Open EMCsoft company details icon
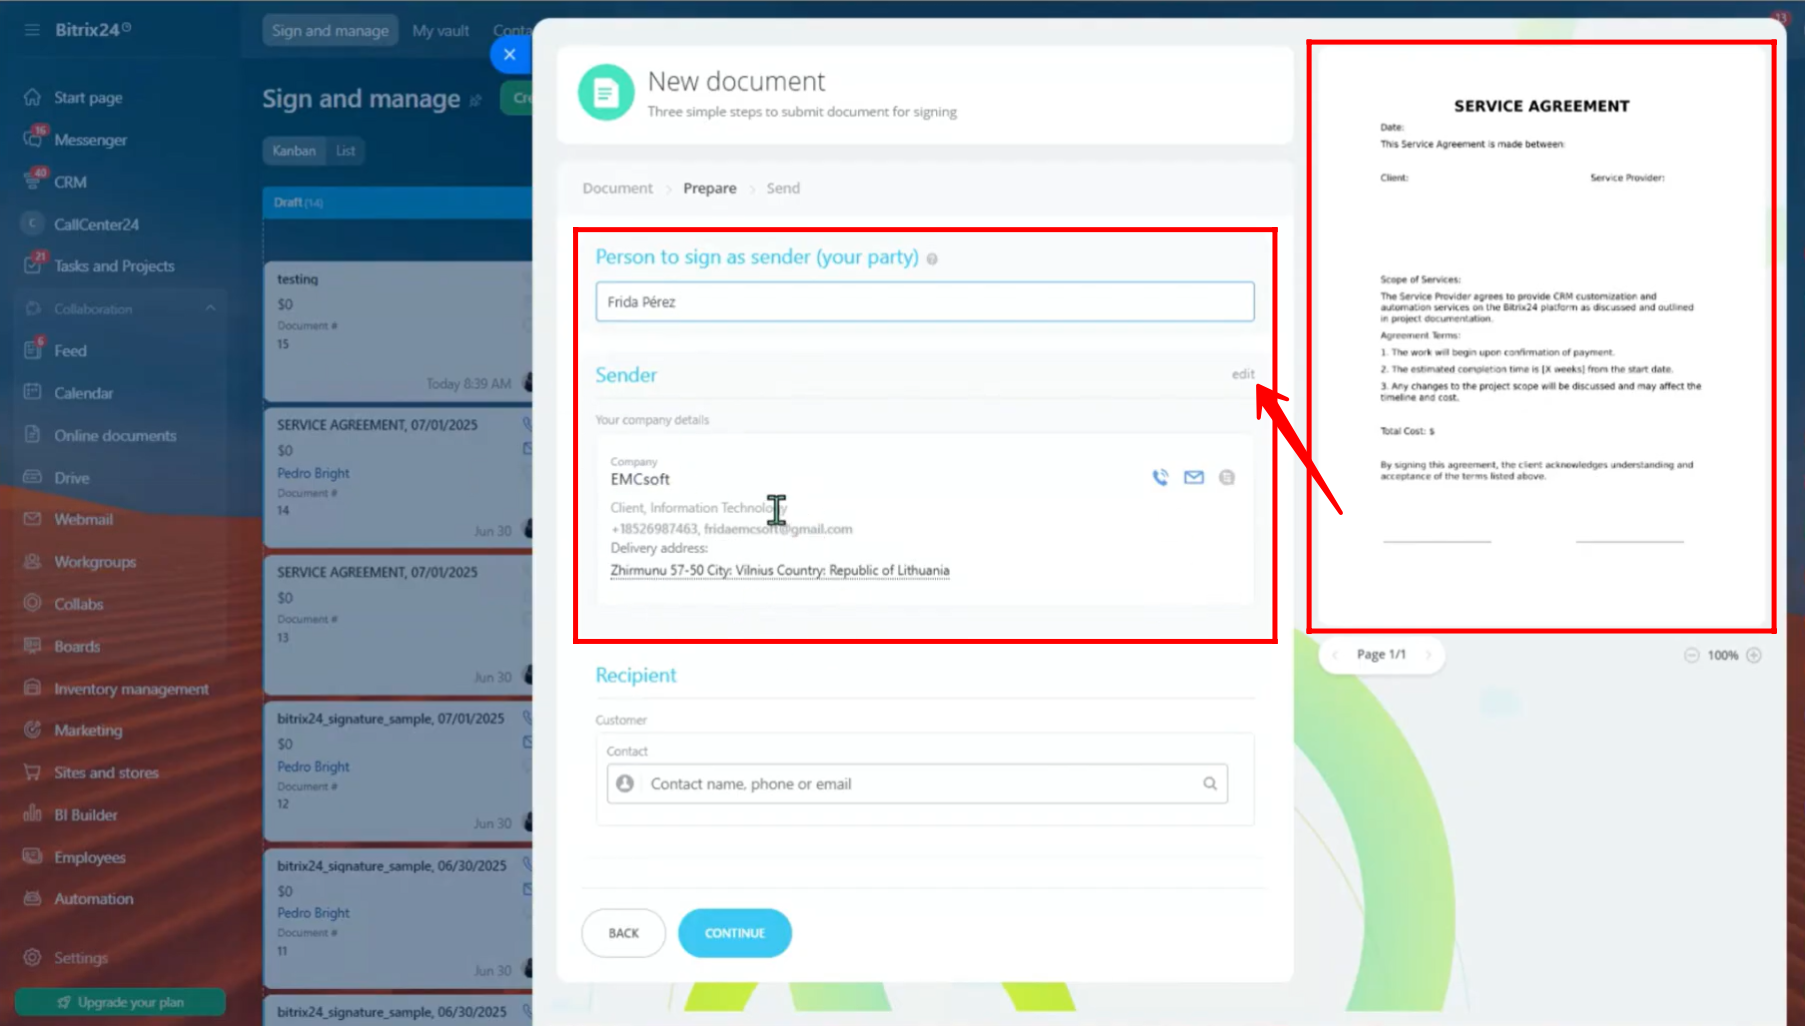Screen dimensions: 1805x1026 coord(1227,478)
